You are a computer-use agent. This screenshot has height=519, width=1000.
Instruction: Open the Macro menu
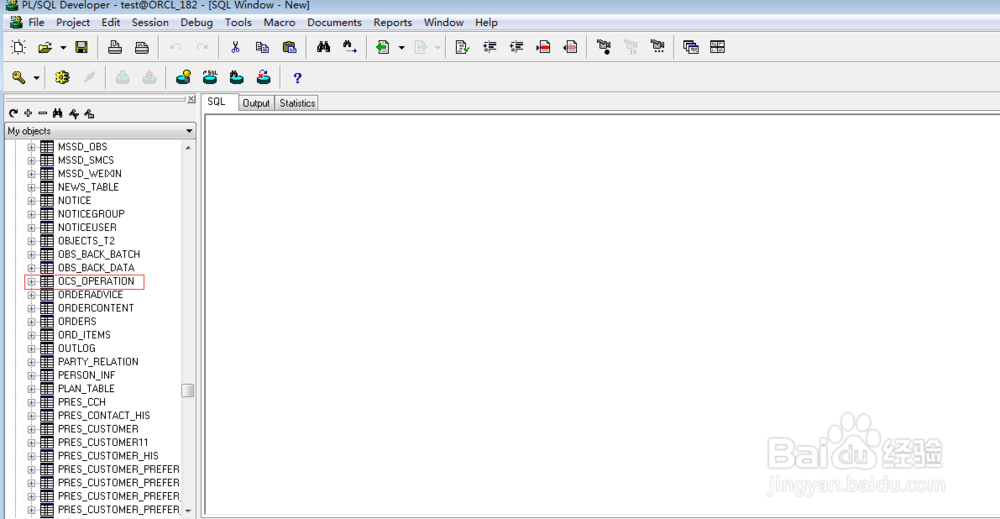[x=279, y=22]
